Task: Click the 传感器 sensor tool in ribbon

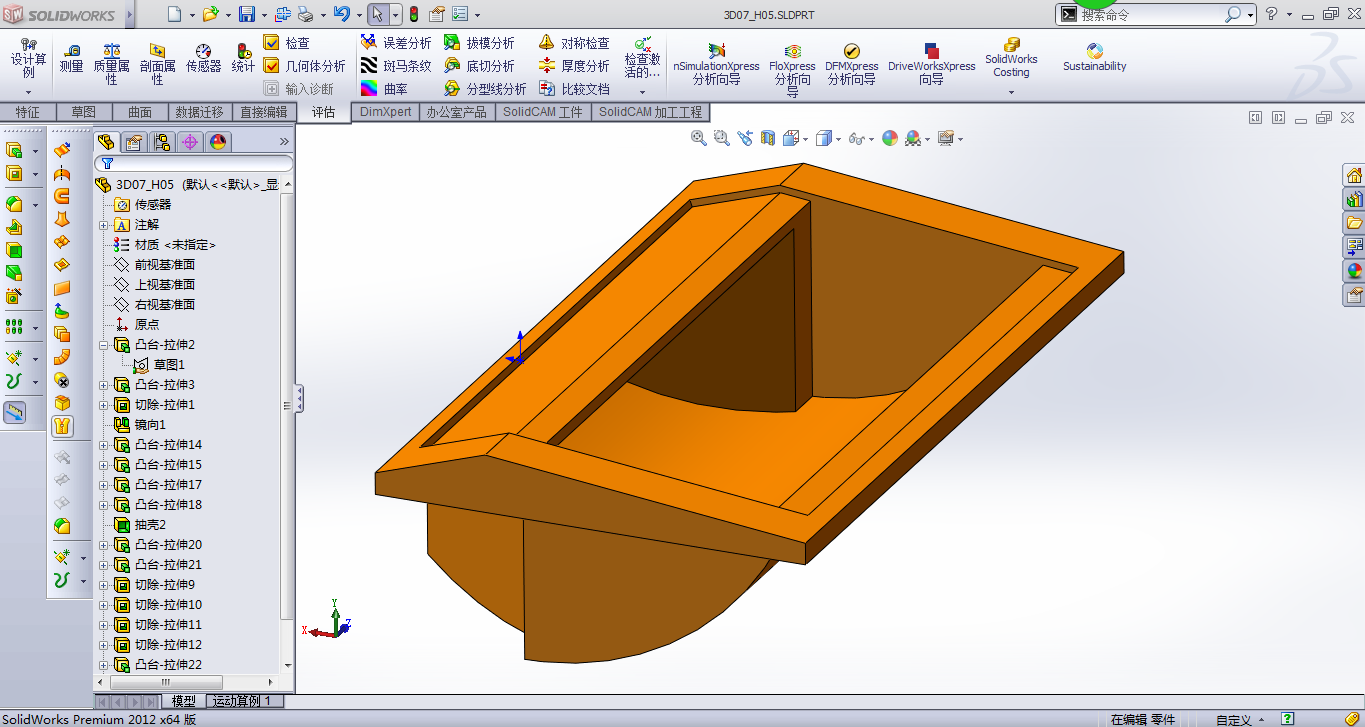Action: pos(203,58)
